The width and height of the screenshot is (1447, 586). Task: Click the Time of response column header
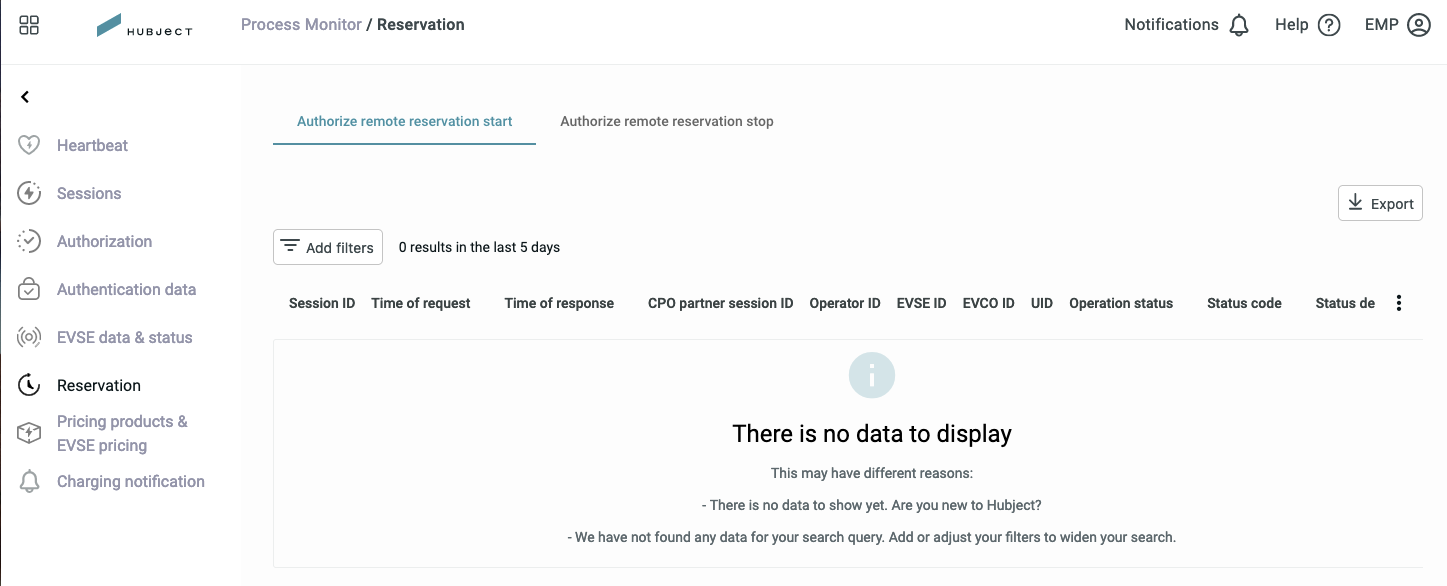pos(559,303)
